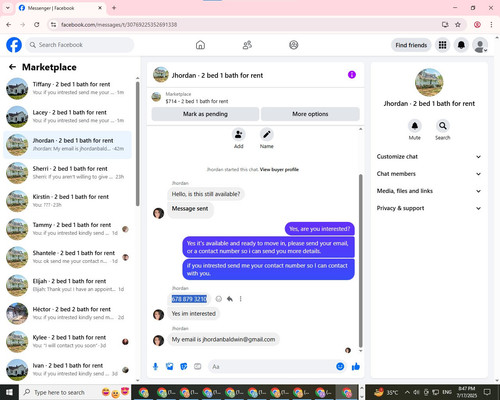Bookmark this page with the star icon

pyautogui.click(x=458, y=24)
